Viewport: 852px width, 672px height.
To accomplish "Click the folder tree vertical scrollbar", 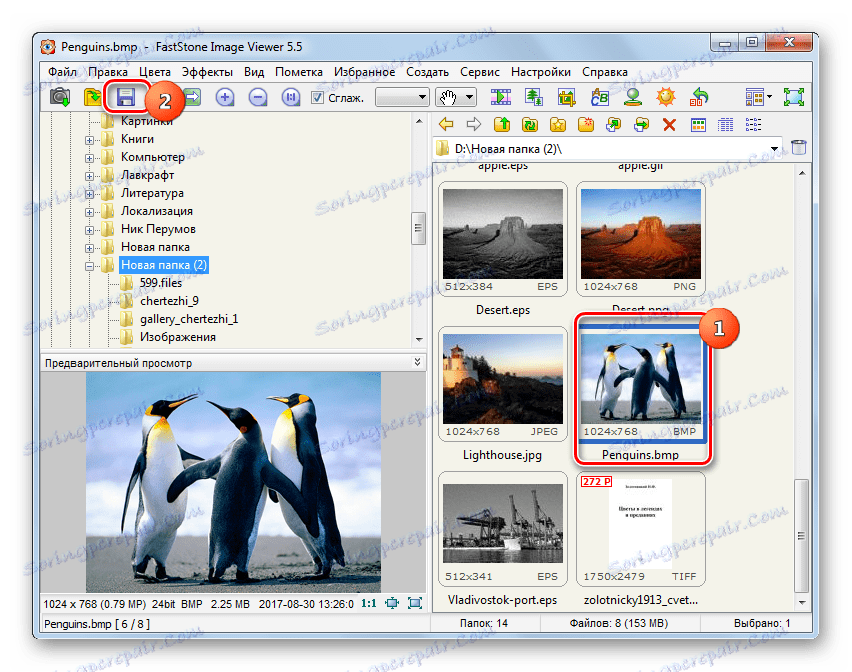I will click(418, 229).
